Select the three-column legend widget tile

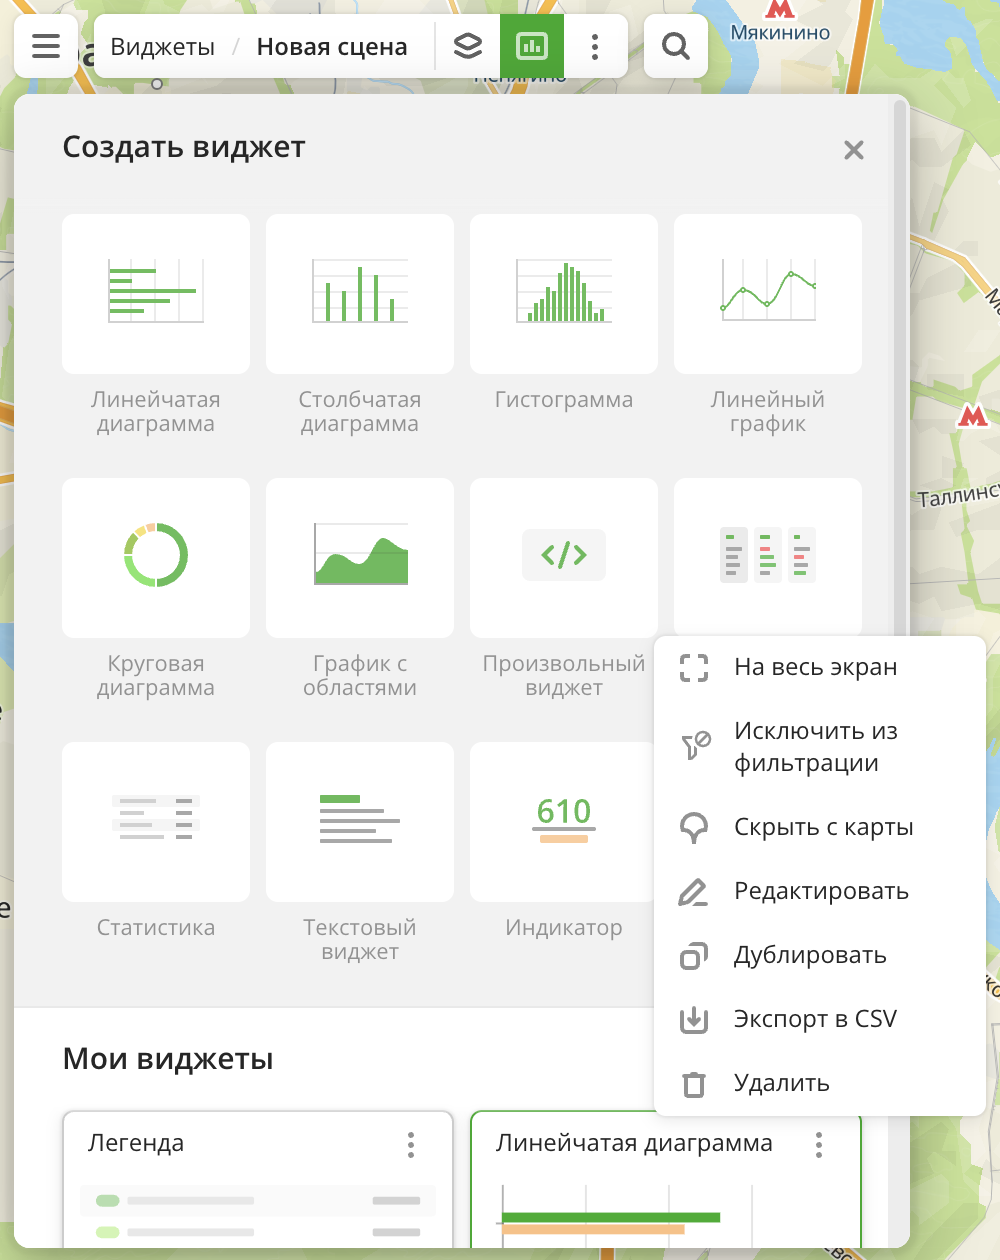(768, 556)
